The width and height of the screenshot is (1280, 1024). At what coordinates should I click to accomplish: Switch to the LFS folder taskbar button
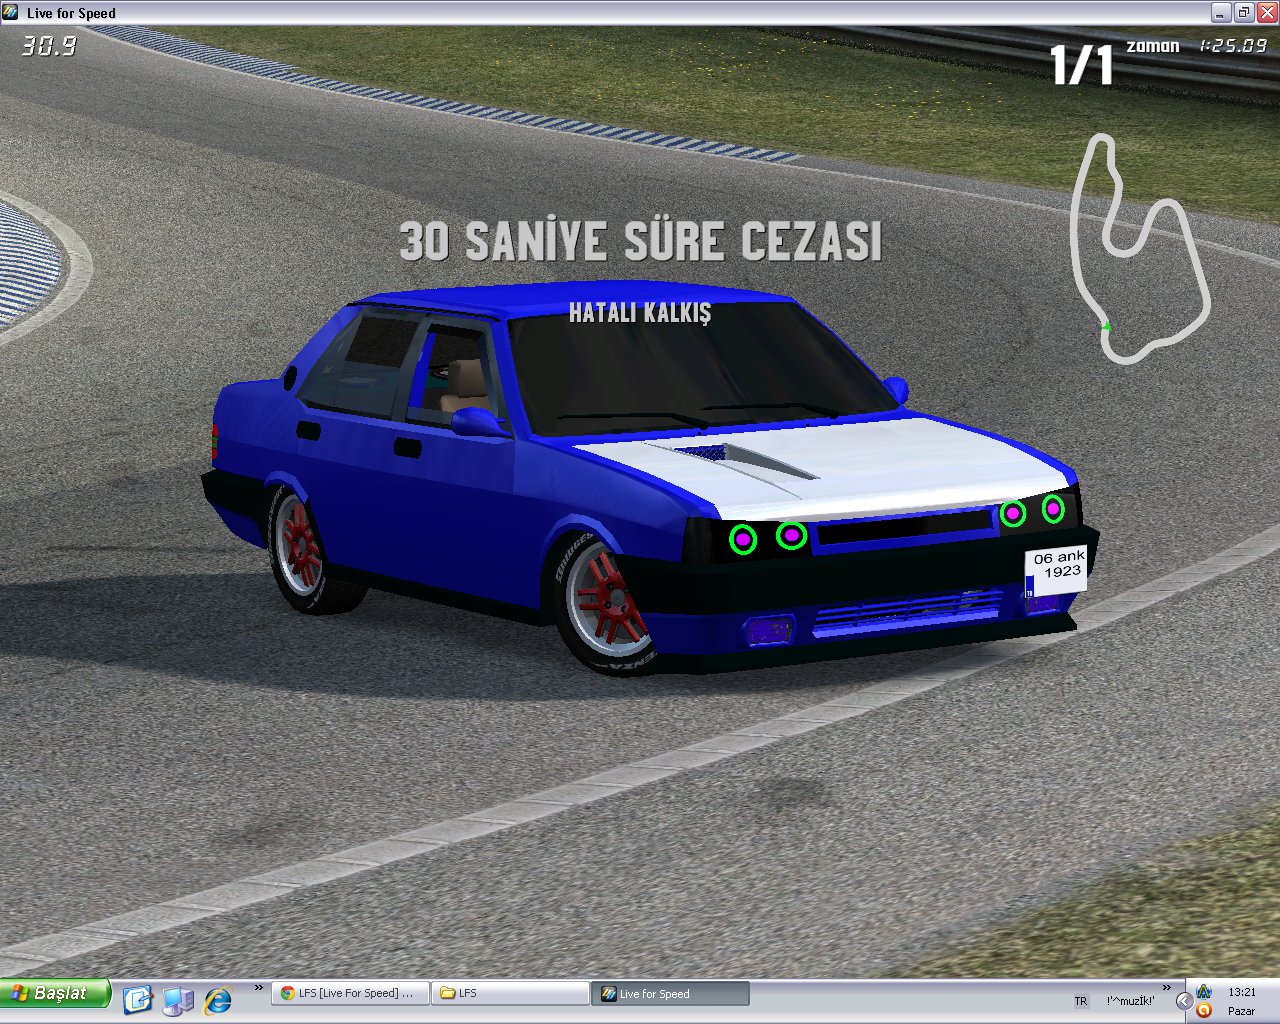511,993
